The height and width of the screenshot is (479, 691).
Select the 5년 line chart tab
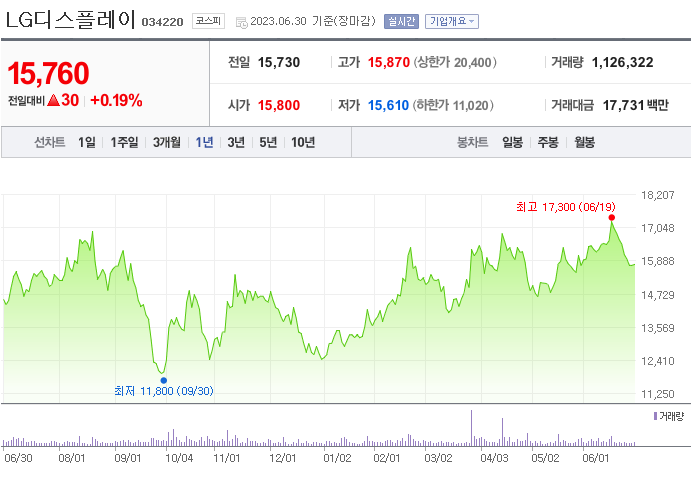tap(268, 142)
